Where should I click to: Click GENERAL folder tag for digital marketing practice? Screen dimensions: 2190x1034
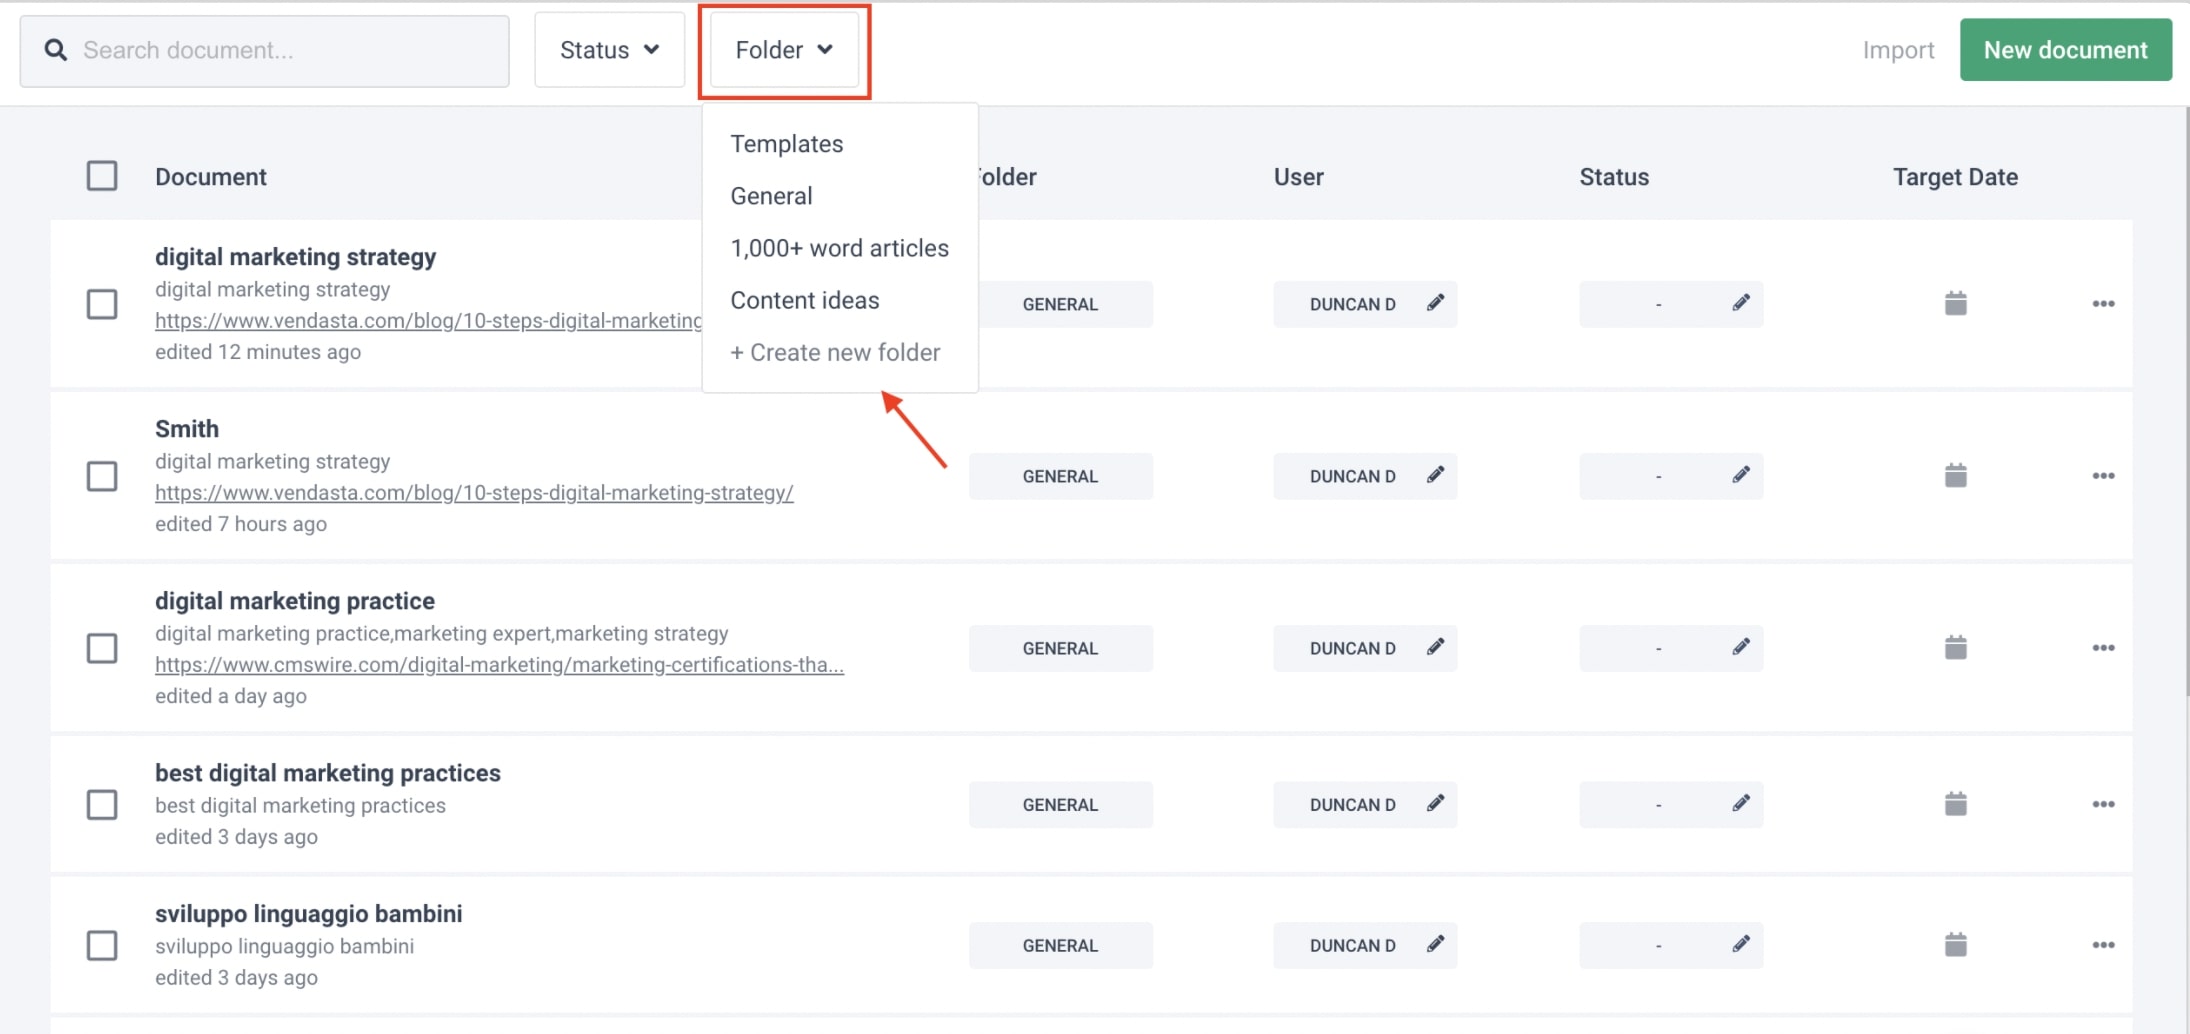(1060, 648)
